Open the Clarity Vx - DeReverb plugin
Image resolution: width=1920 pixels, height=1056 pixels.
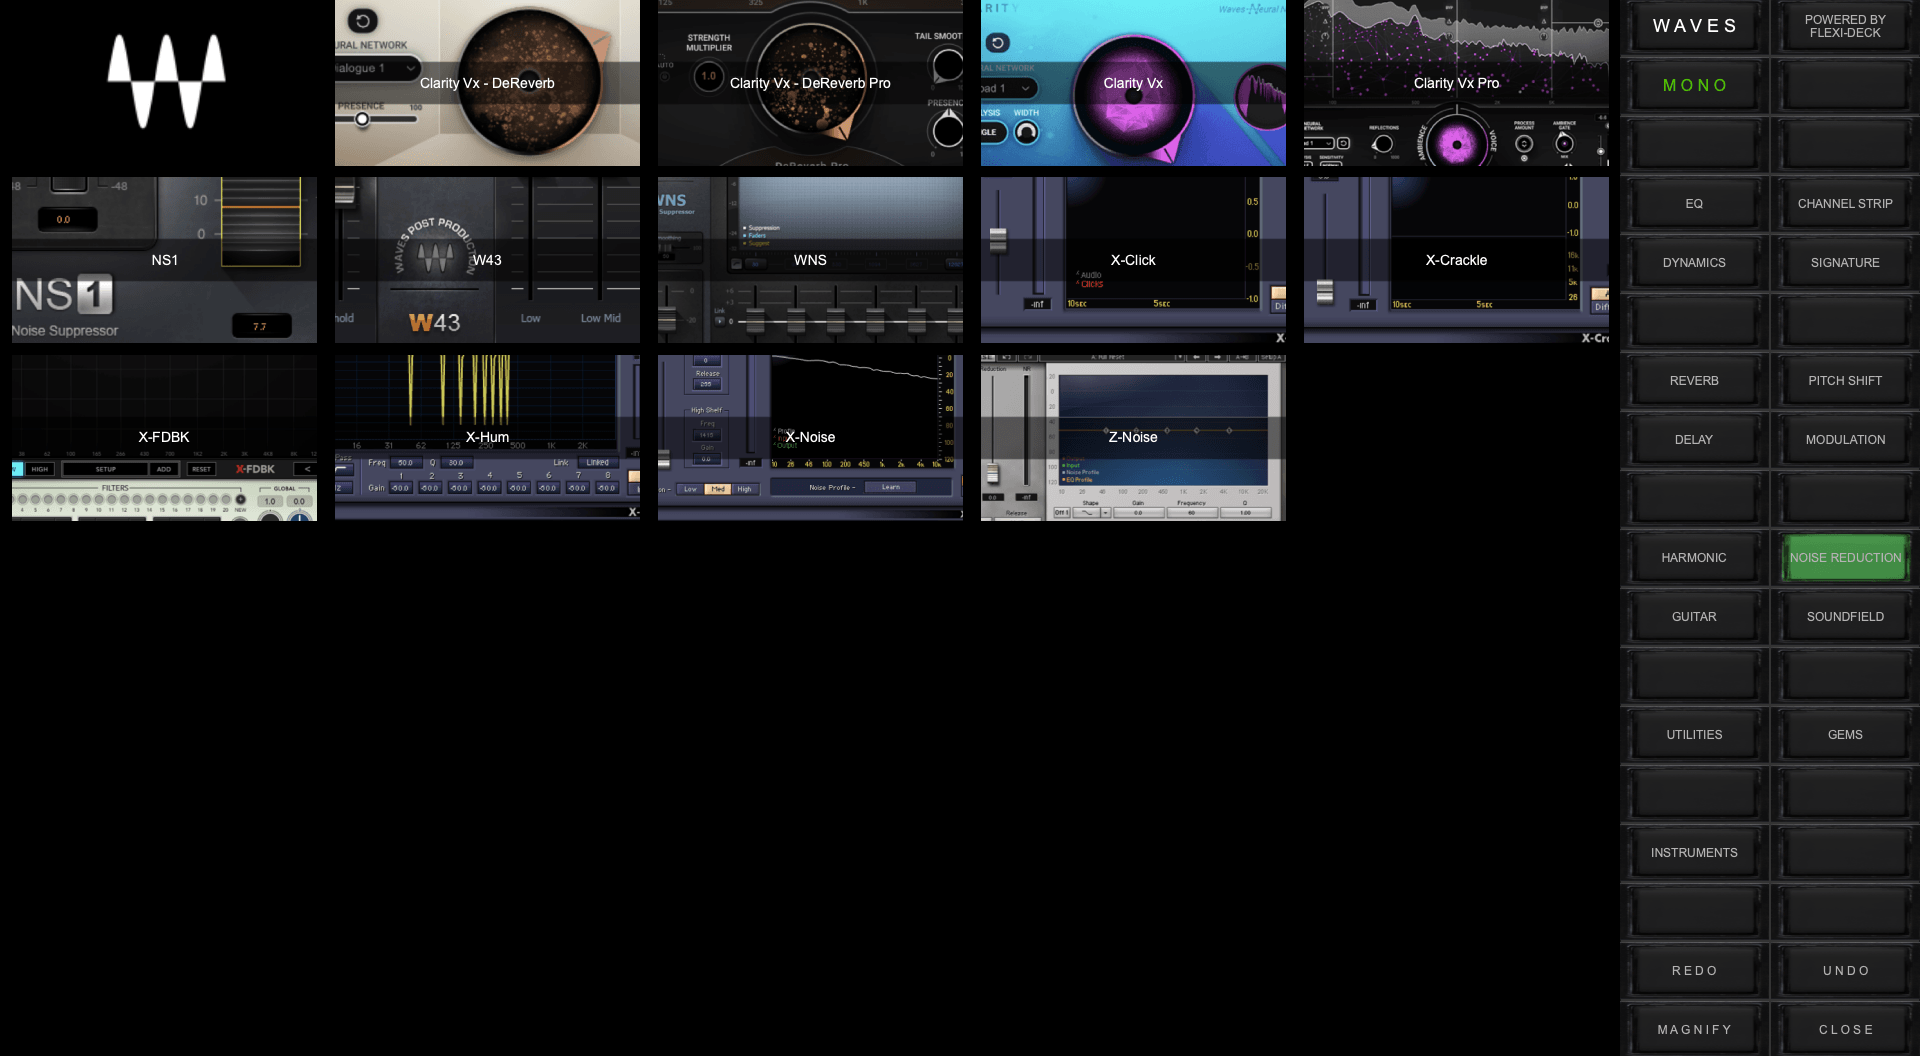point(487,83)
